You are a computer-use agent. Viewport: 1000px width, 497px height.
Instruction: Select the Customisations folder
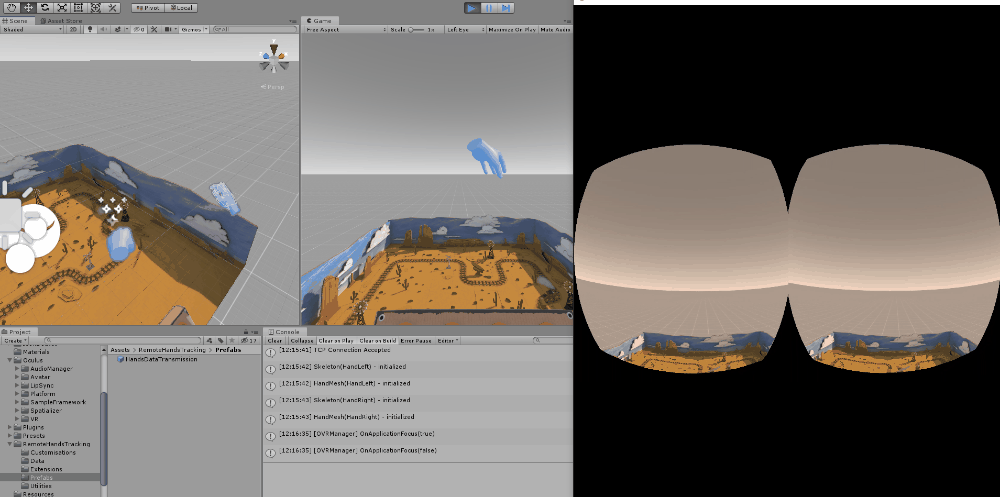coord(53,452)
